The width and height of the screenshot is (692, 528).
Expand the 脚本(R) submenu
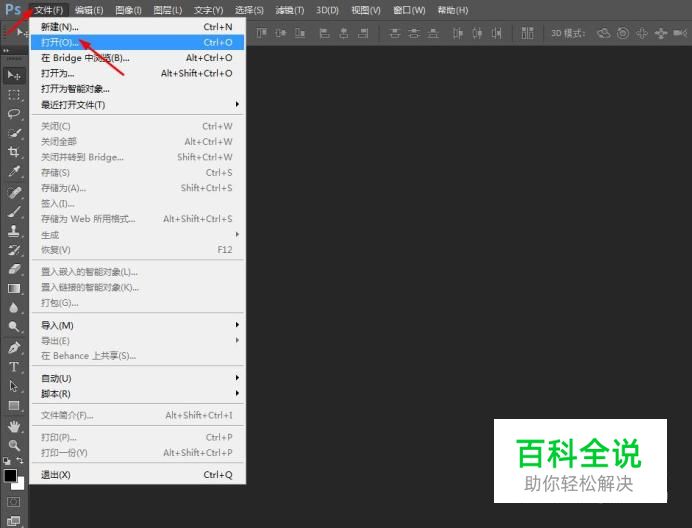(137, 394)
